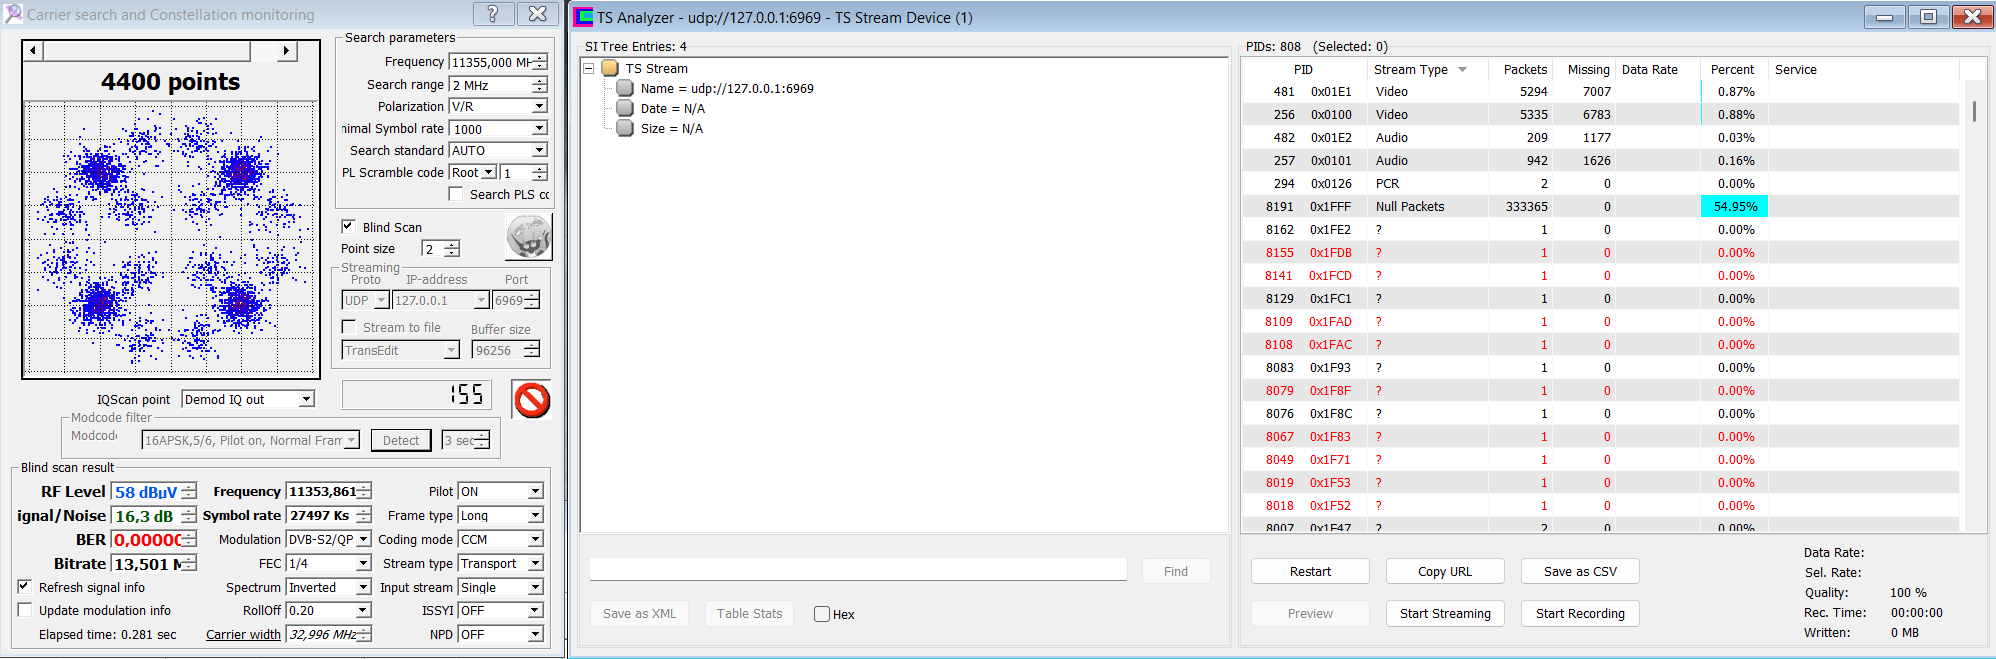Open the Frame type dropdown
Image resolution: width=1996 pixels, height=659 pixels.
(x=535, y=515)
